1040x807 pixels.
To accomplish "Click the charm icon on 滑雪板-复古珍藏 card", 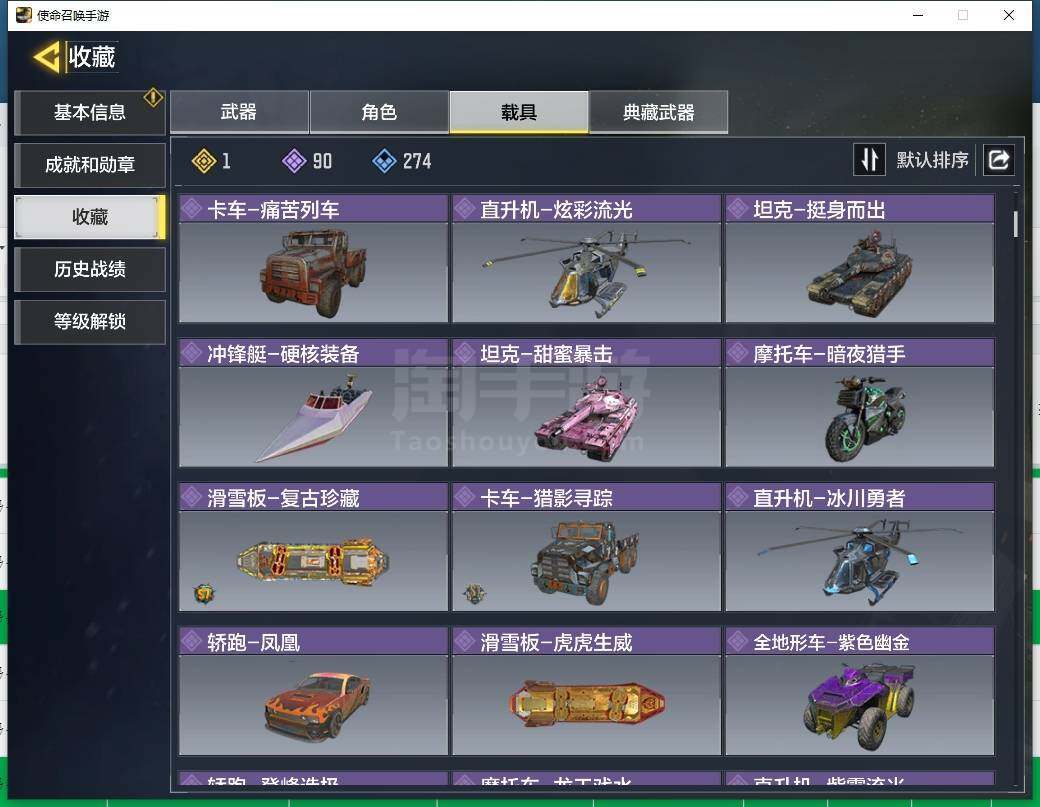I will [204, 593].
